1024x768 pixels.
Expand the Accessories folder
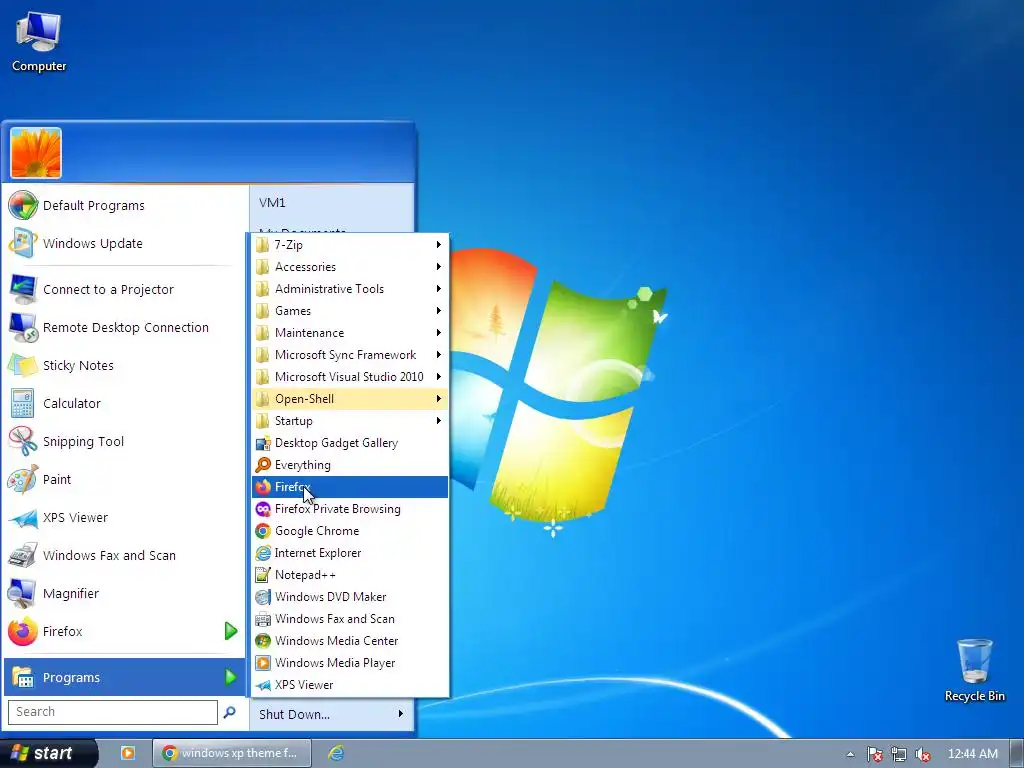pyautogui.click(x=350, y=266)
